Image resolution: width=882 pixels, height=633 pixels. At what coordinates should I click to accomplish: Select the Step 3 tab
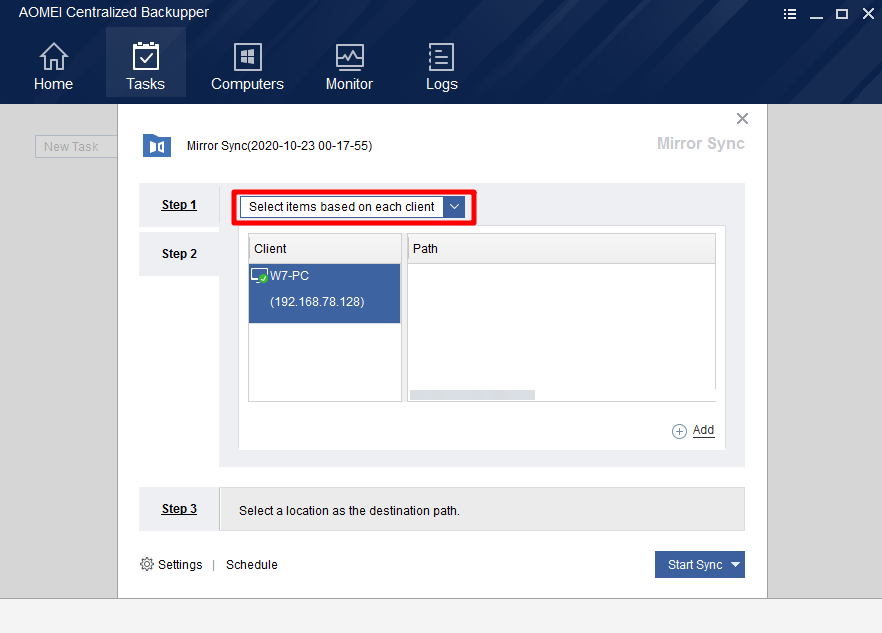tap(179, 509)
